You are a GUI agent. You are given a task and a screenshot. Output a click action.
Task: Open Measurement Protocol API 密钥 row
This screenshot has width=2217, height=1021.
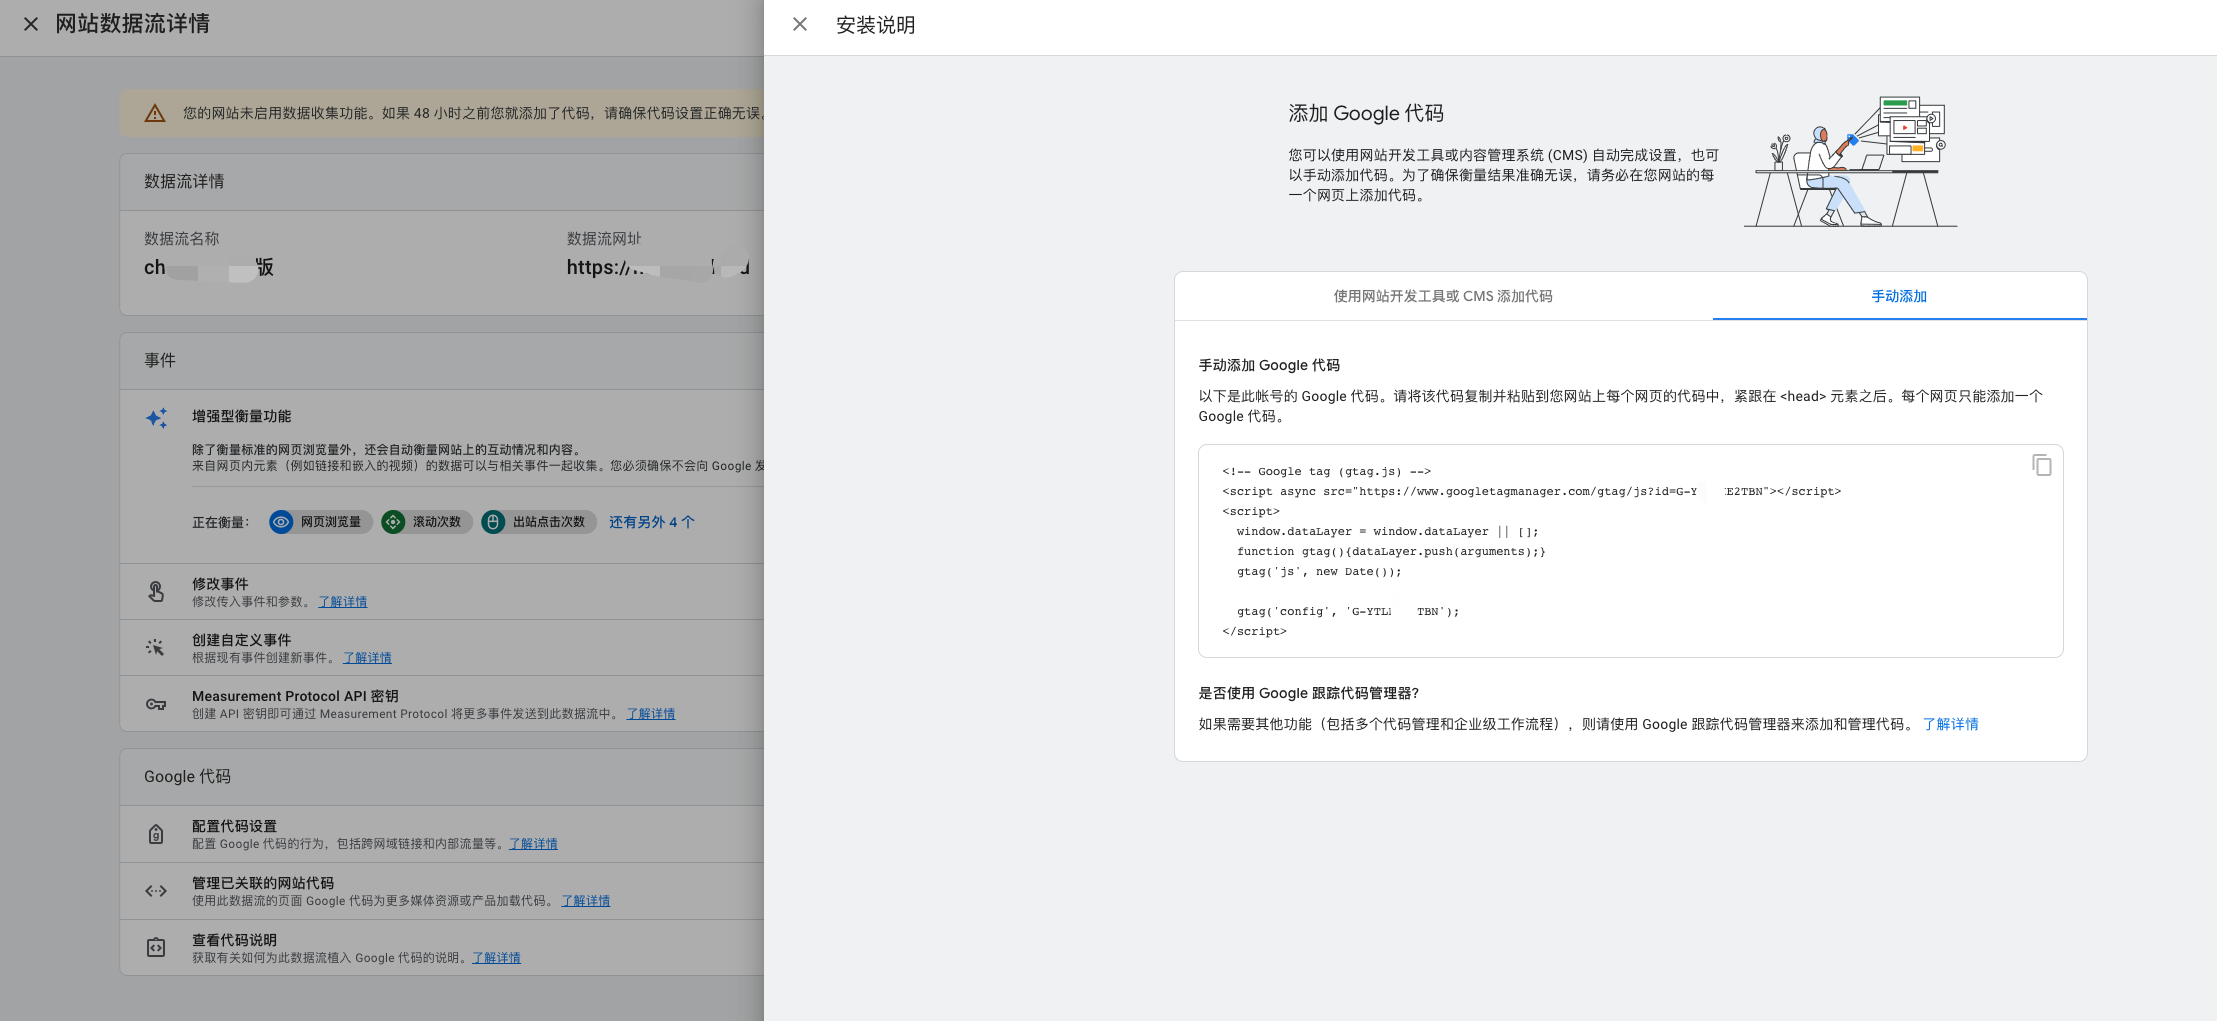[442, 704]
